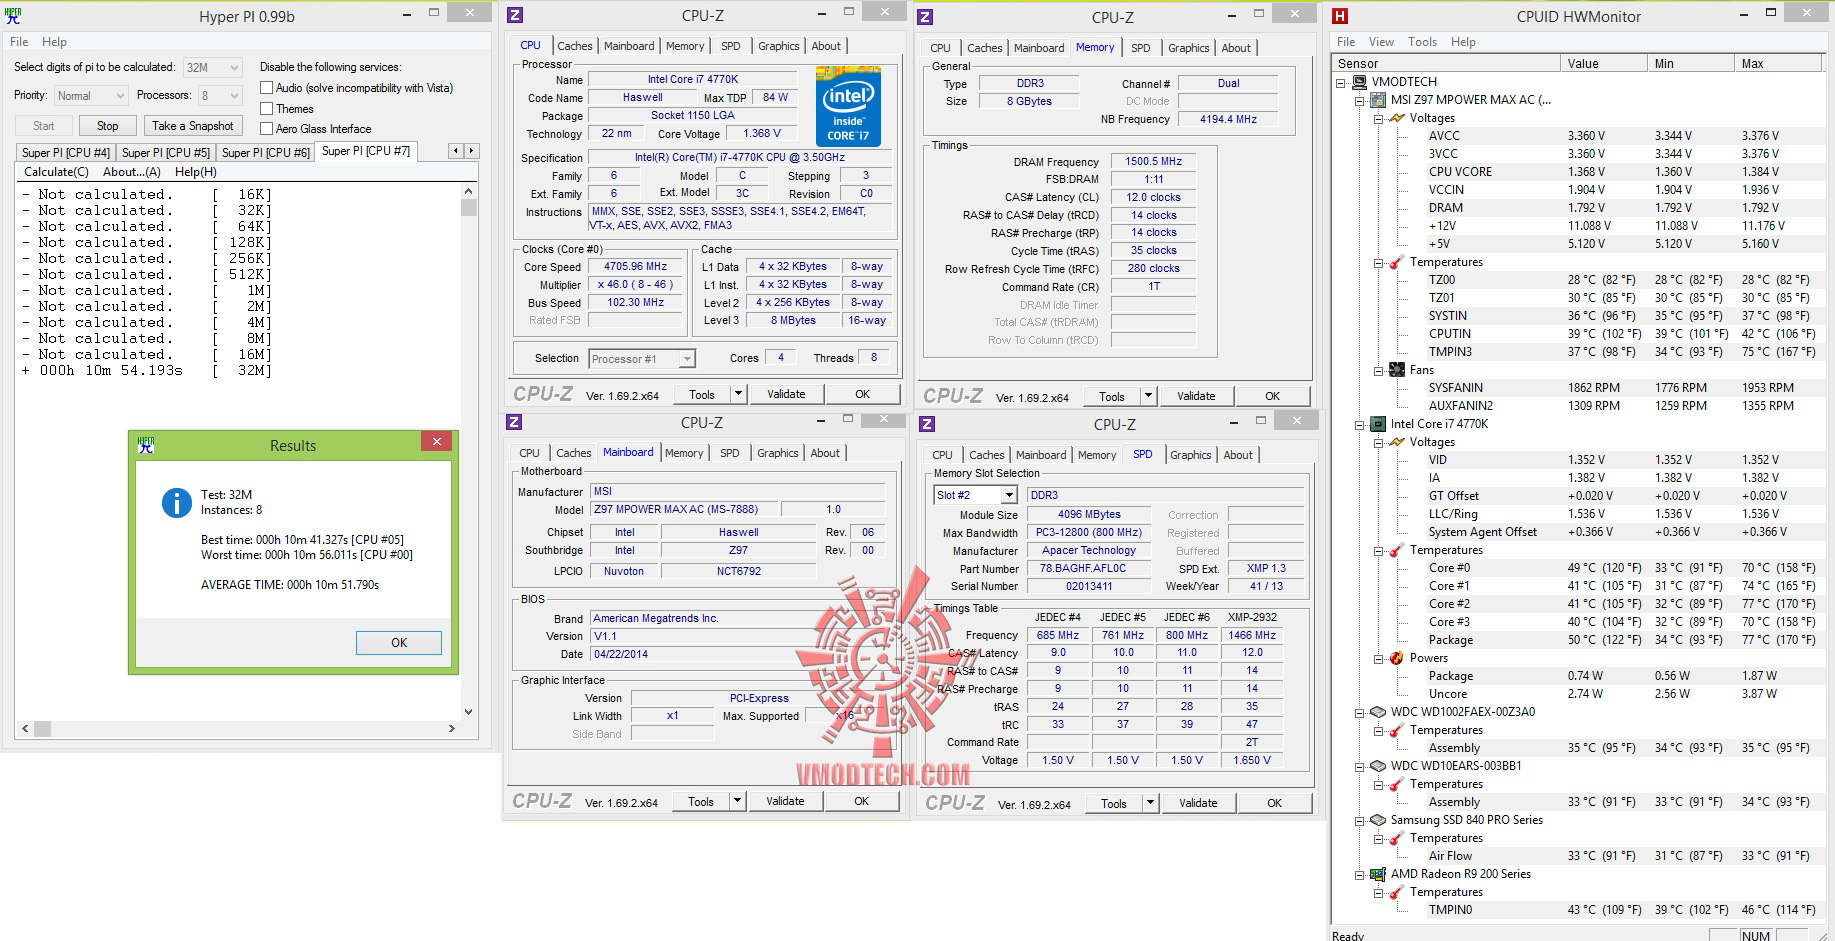
Task: Open the Calculate(C) menu in Super PI
Action: tap(56, 172)
